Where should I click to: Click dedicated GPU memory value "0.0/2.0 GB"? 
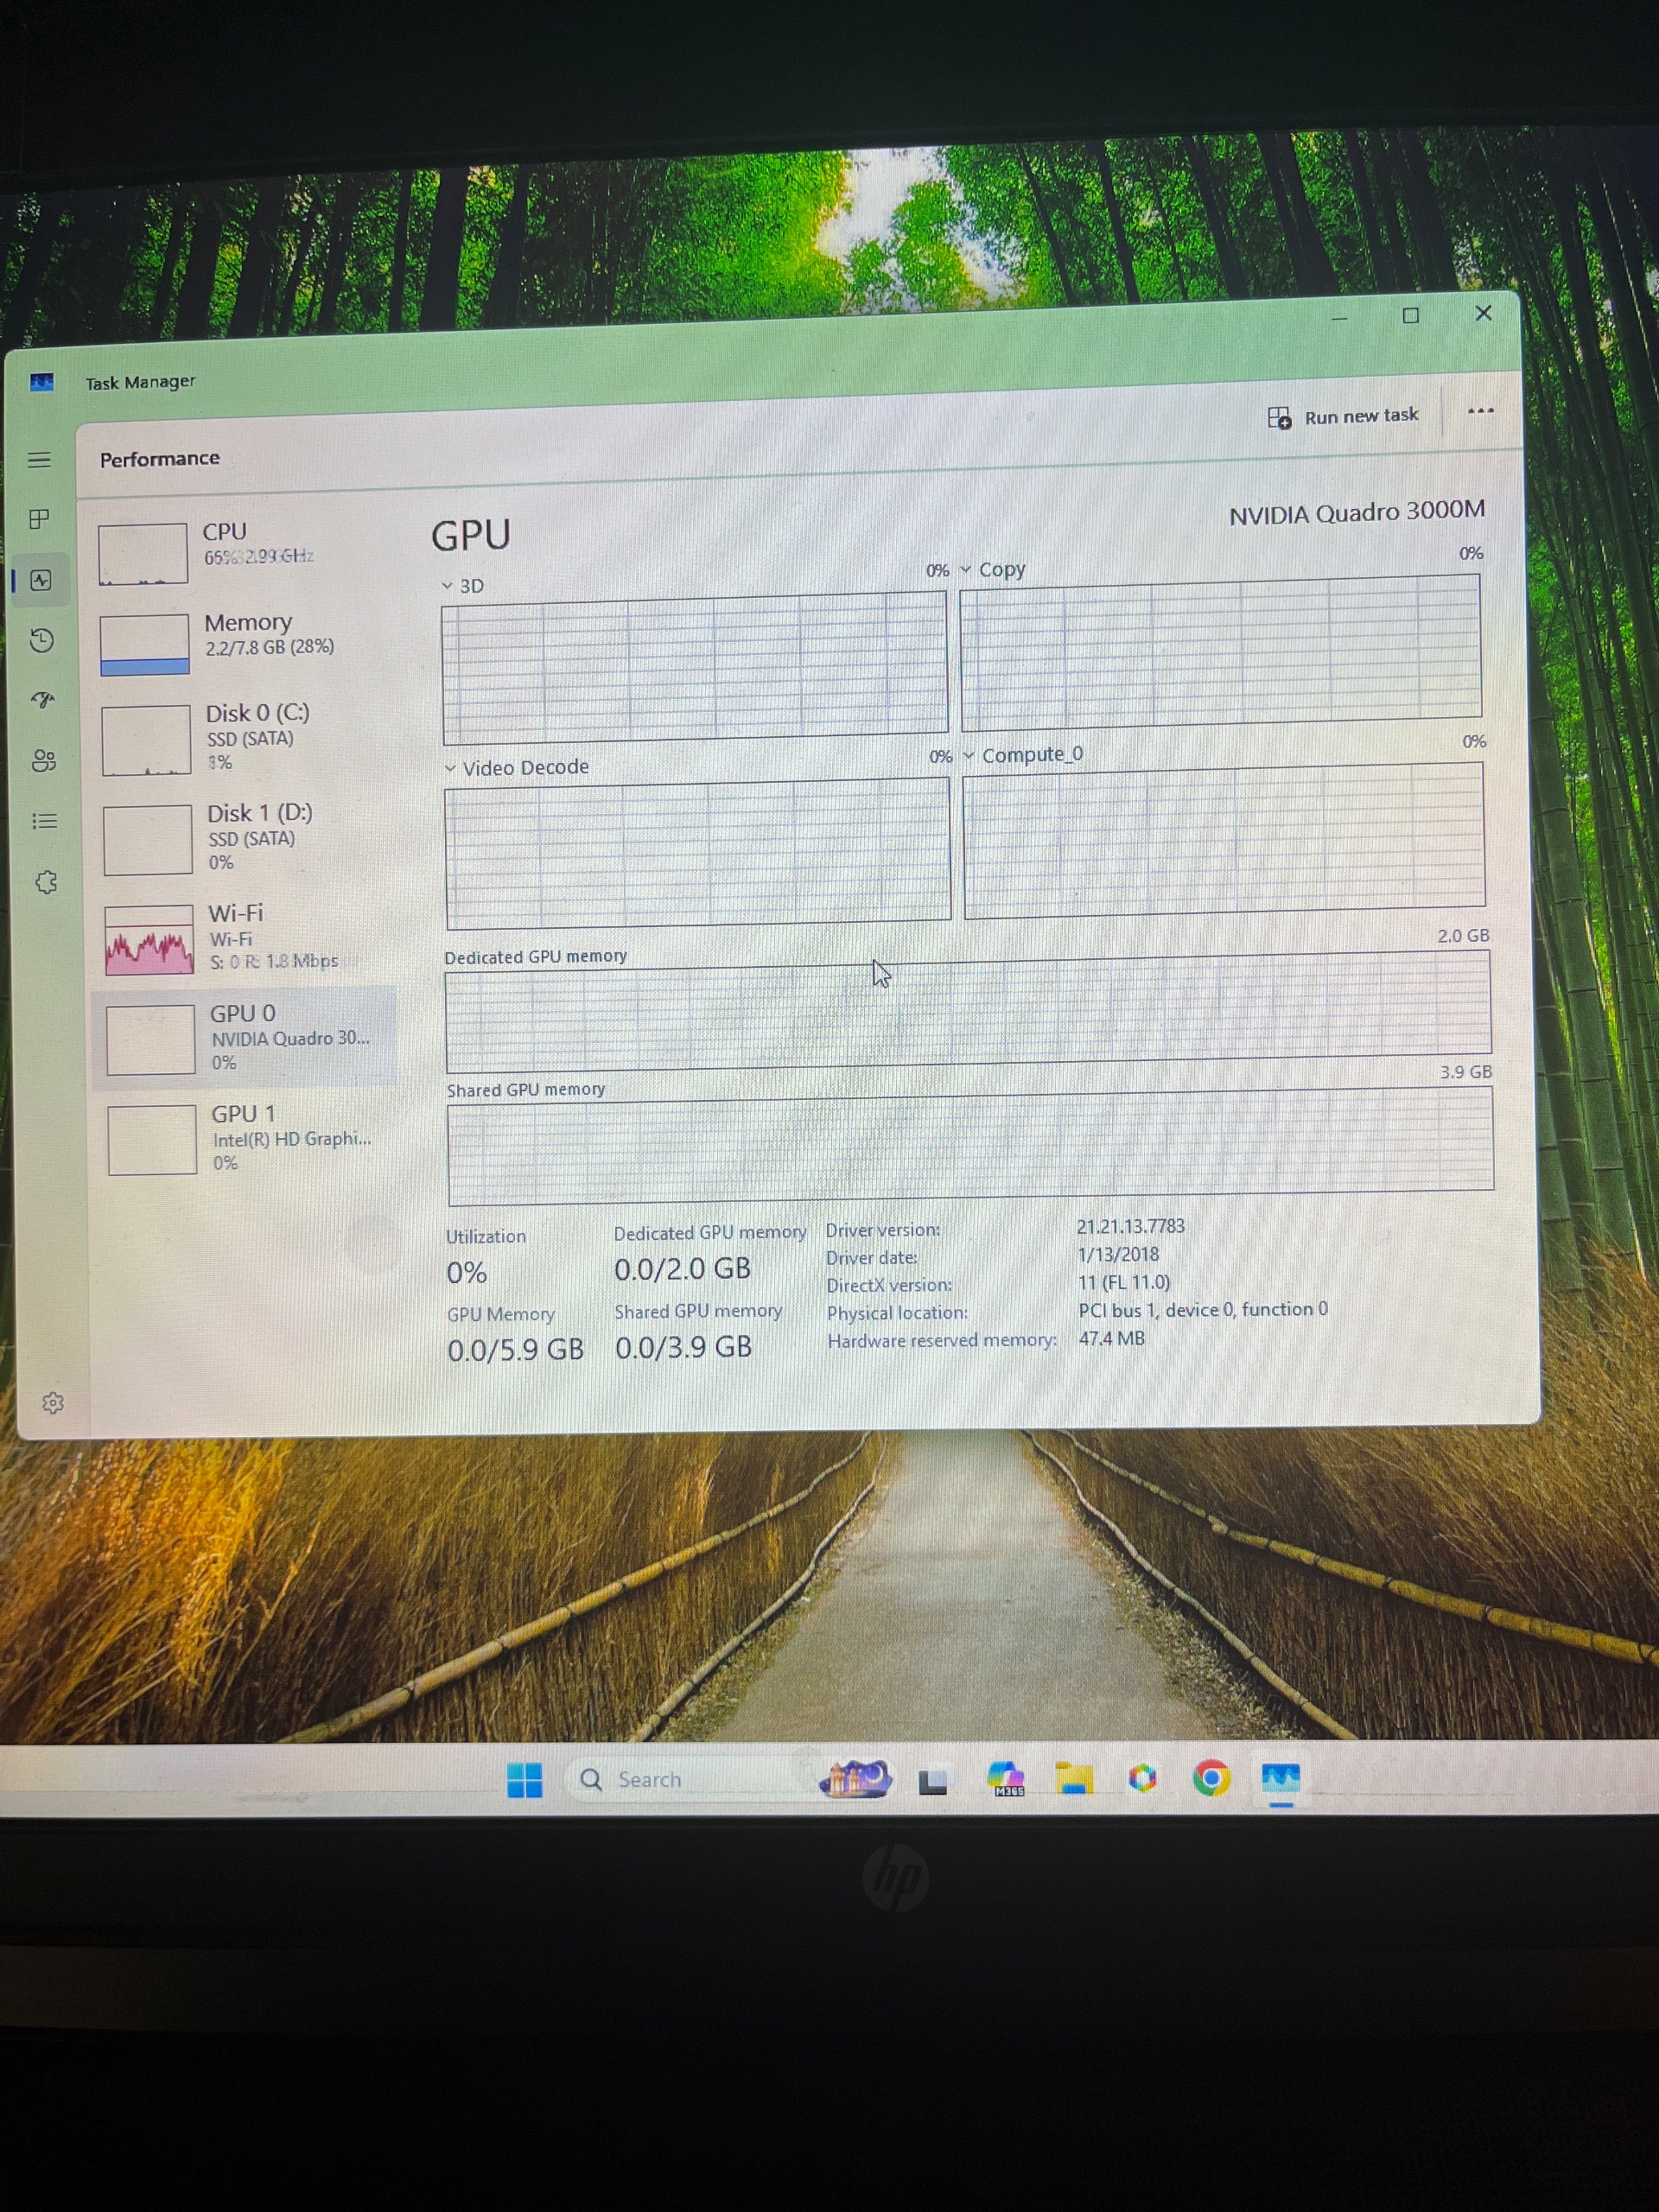click(x=682, y=1269)
